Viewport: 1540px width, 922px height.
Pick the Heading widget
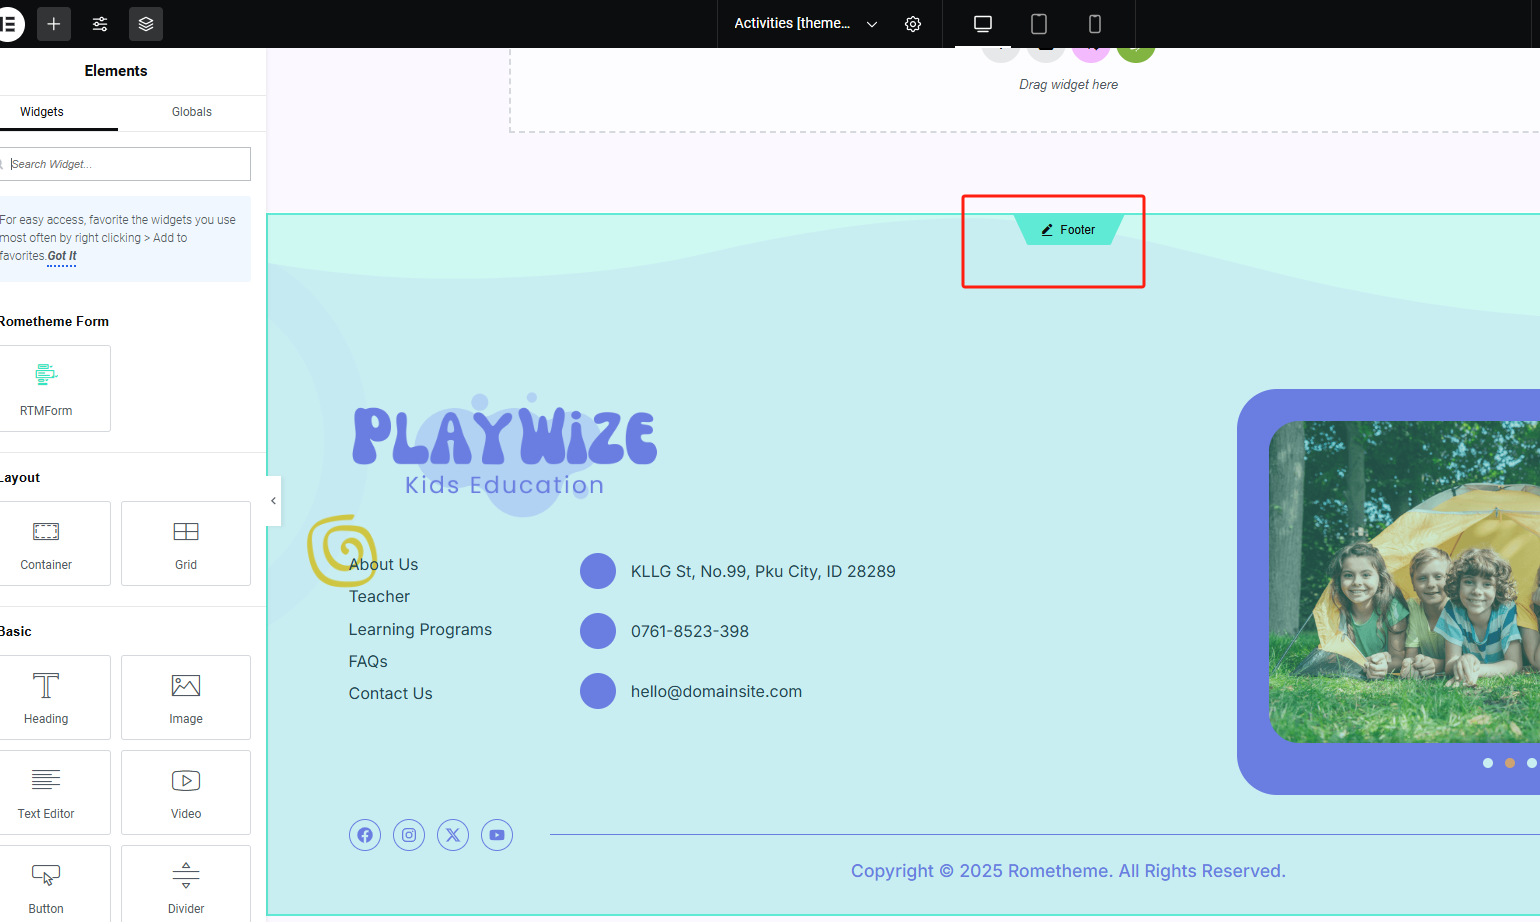(x=46, y=697)
